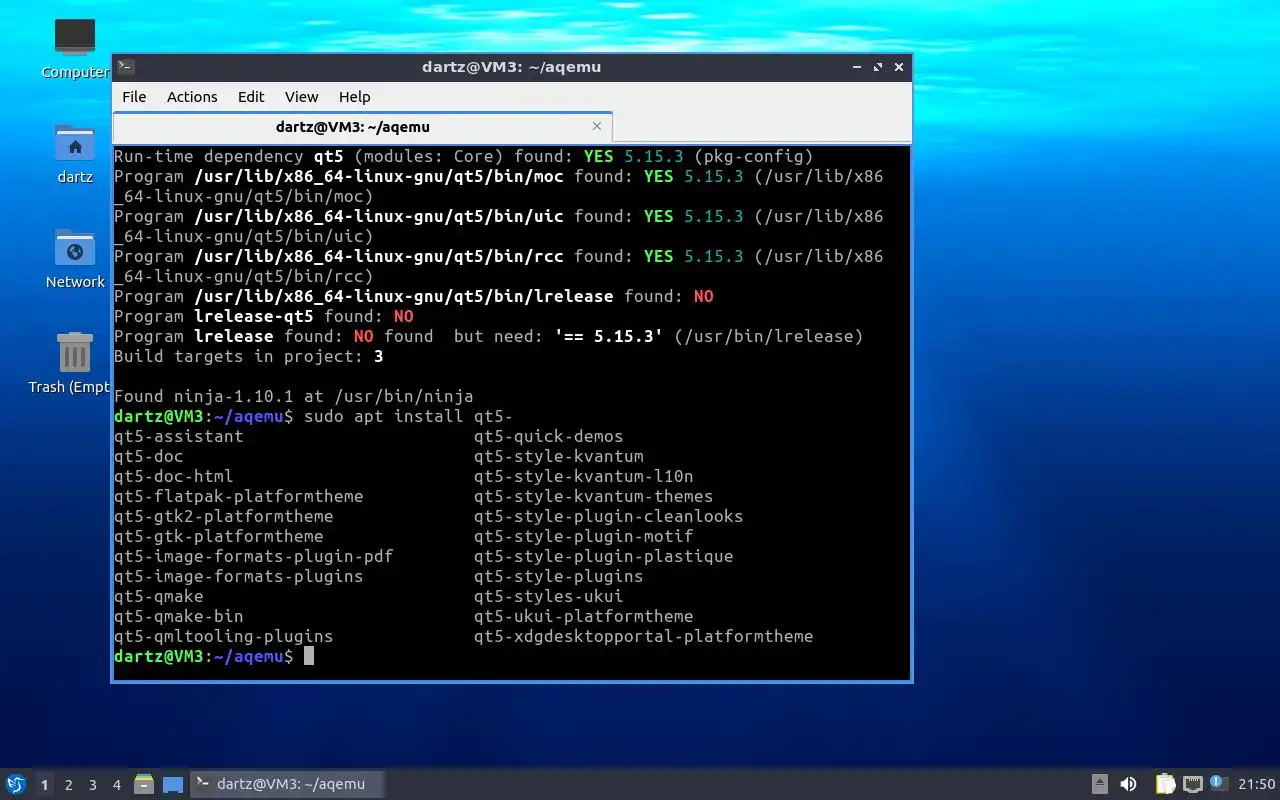Open the clipboard manager tray icon
The width and height of the screenshot is (1280, 800).
click(1165, 784)
